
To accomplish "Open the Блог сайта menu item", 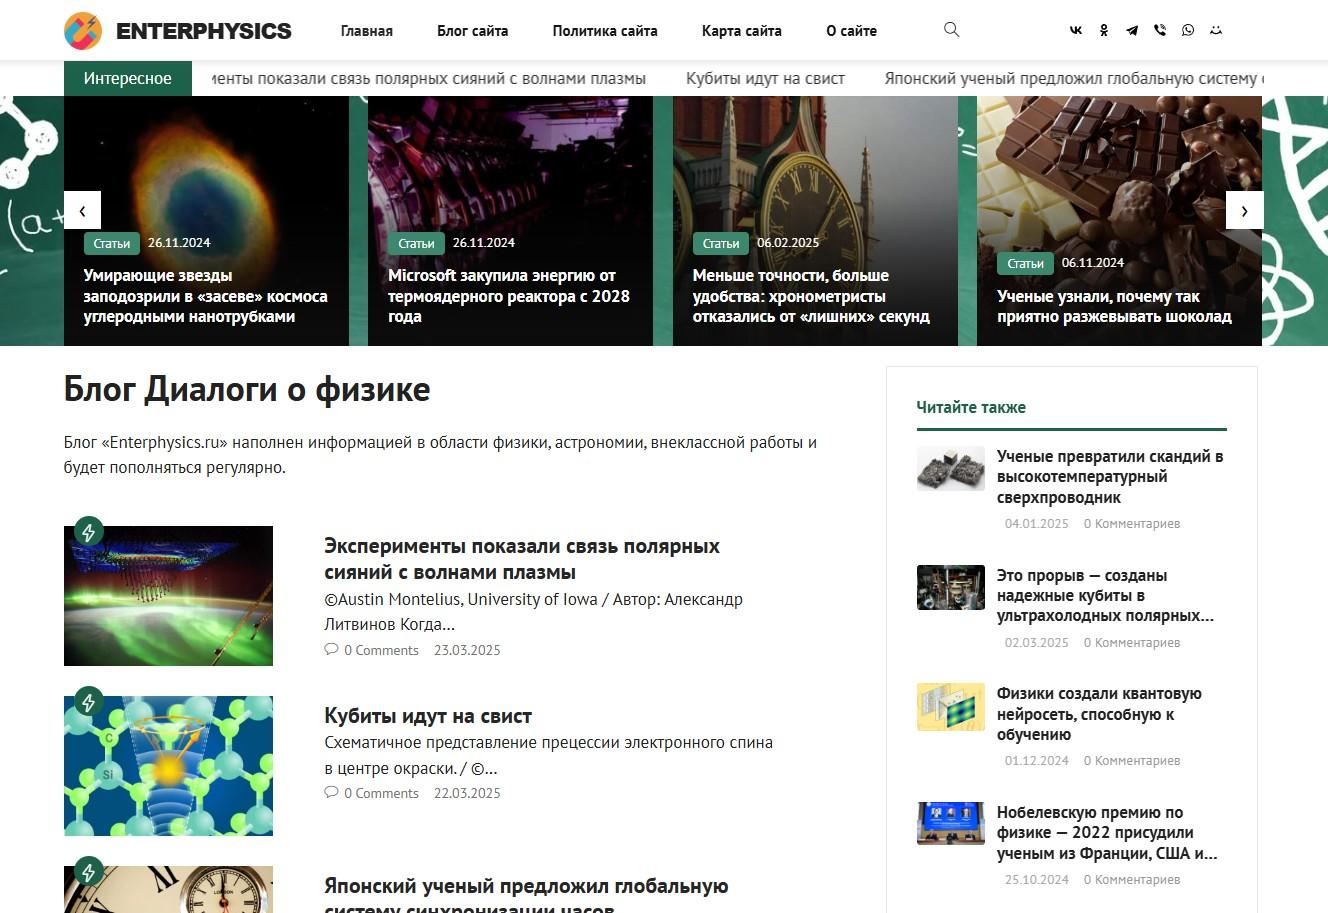I will 473,31.
